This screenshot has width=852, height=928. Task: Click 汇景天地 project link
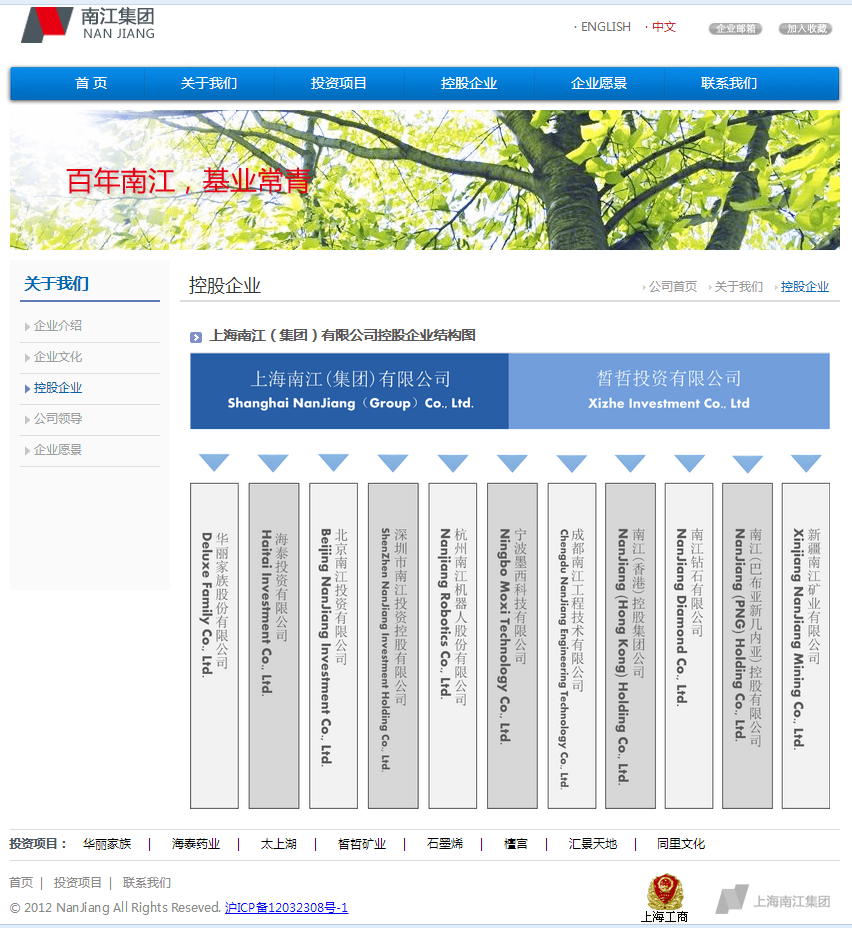point(592,844)
